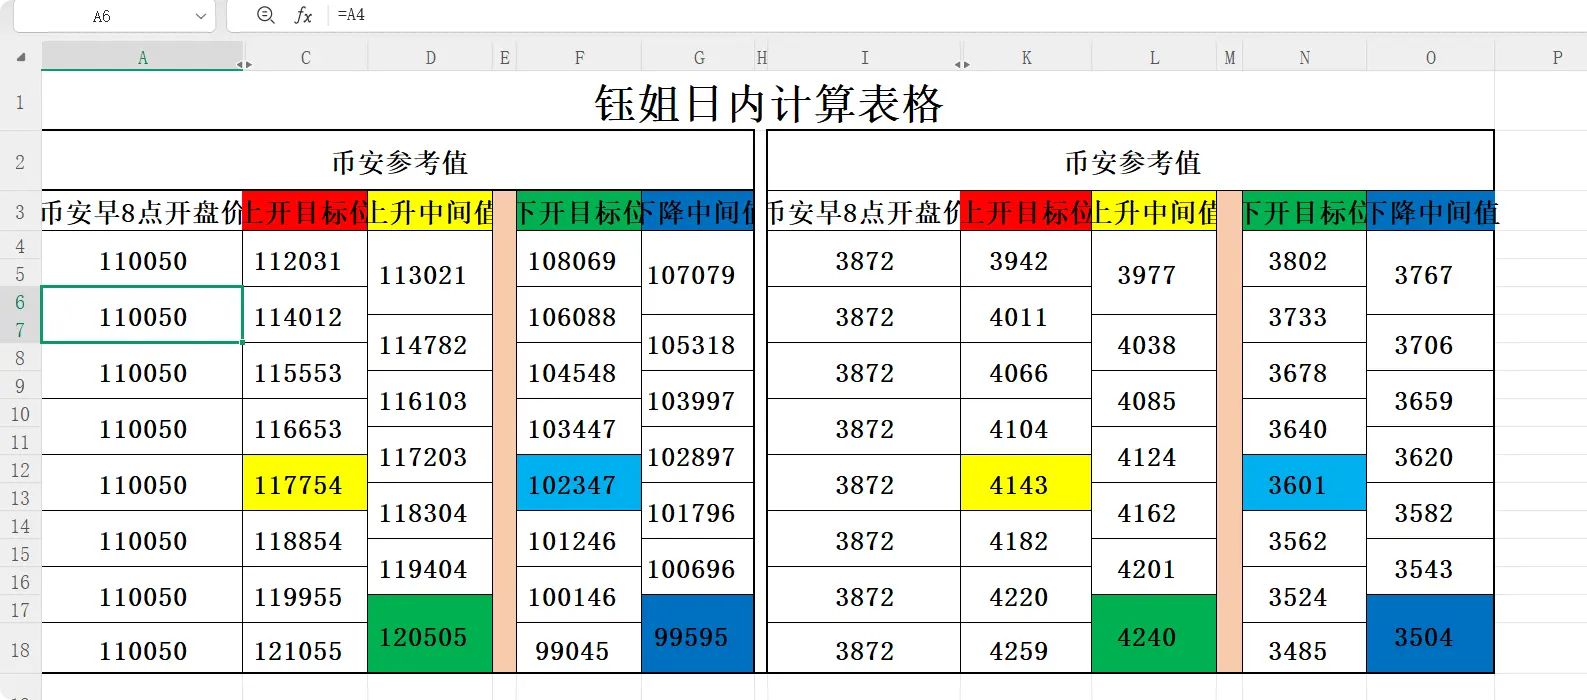Click red 上开目标位 header in column C
Viewport: 1587px width, 700px height.
click(x=305, y=212)
